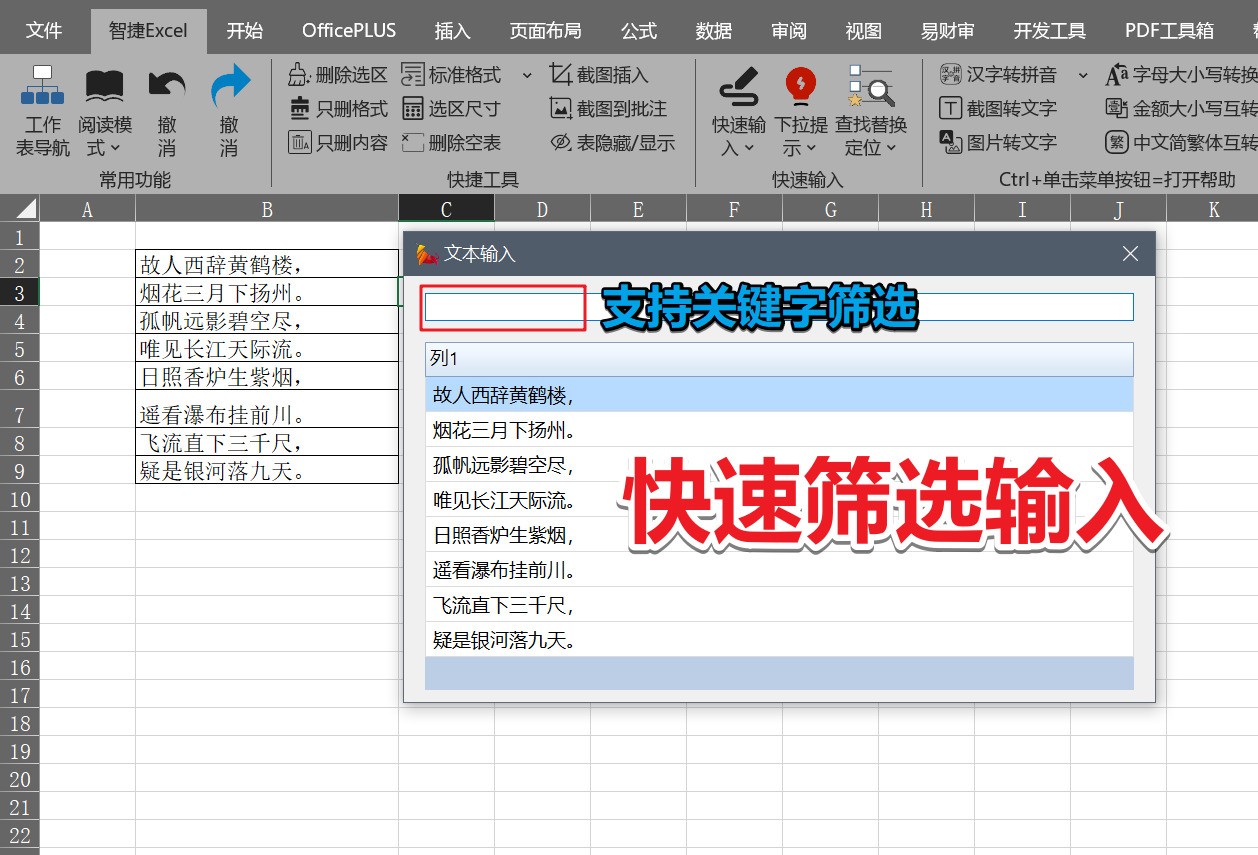Click the 金额大小写互转 button
1258x855 pixels.
click(x=1182, y=109)
